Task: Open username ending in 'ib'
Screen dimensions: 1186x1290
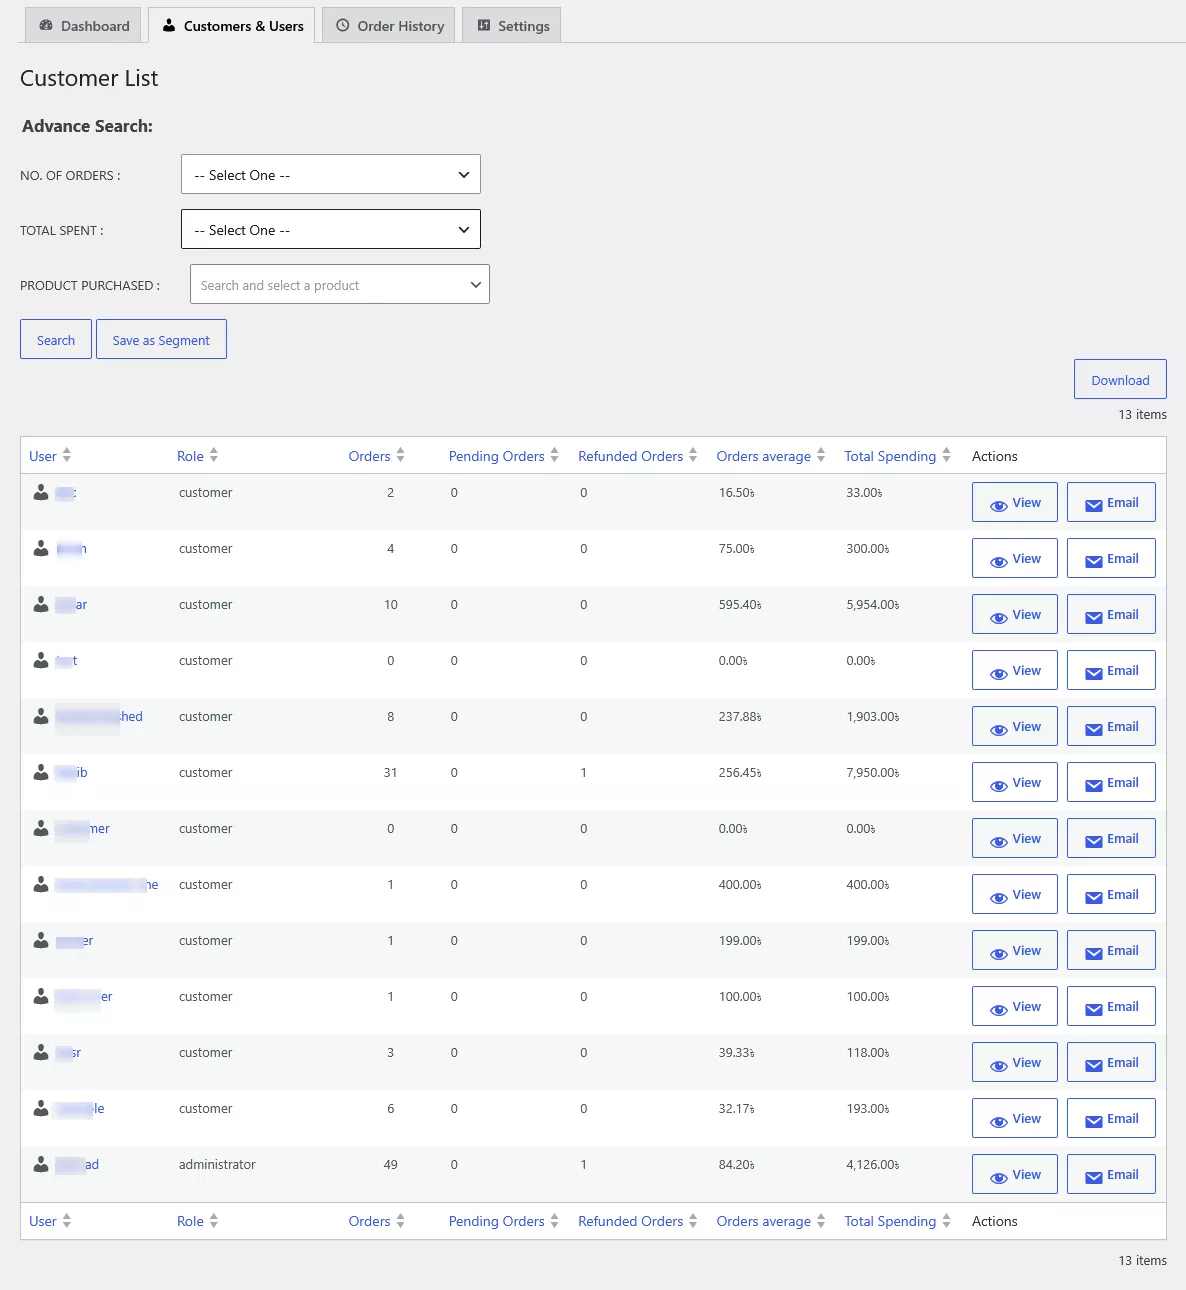Action: 72,772
